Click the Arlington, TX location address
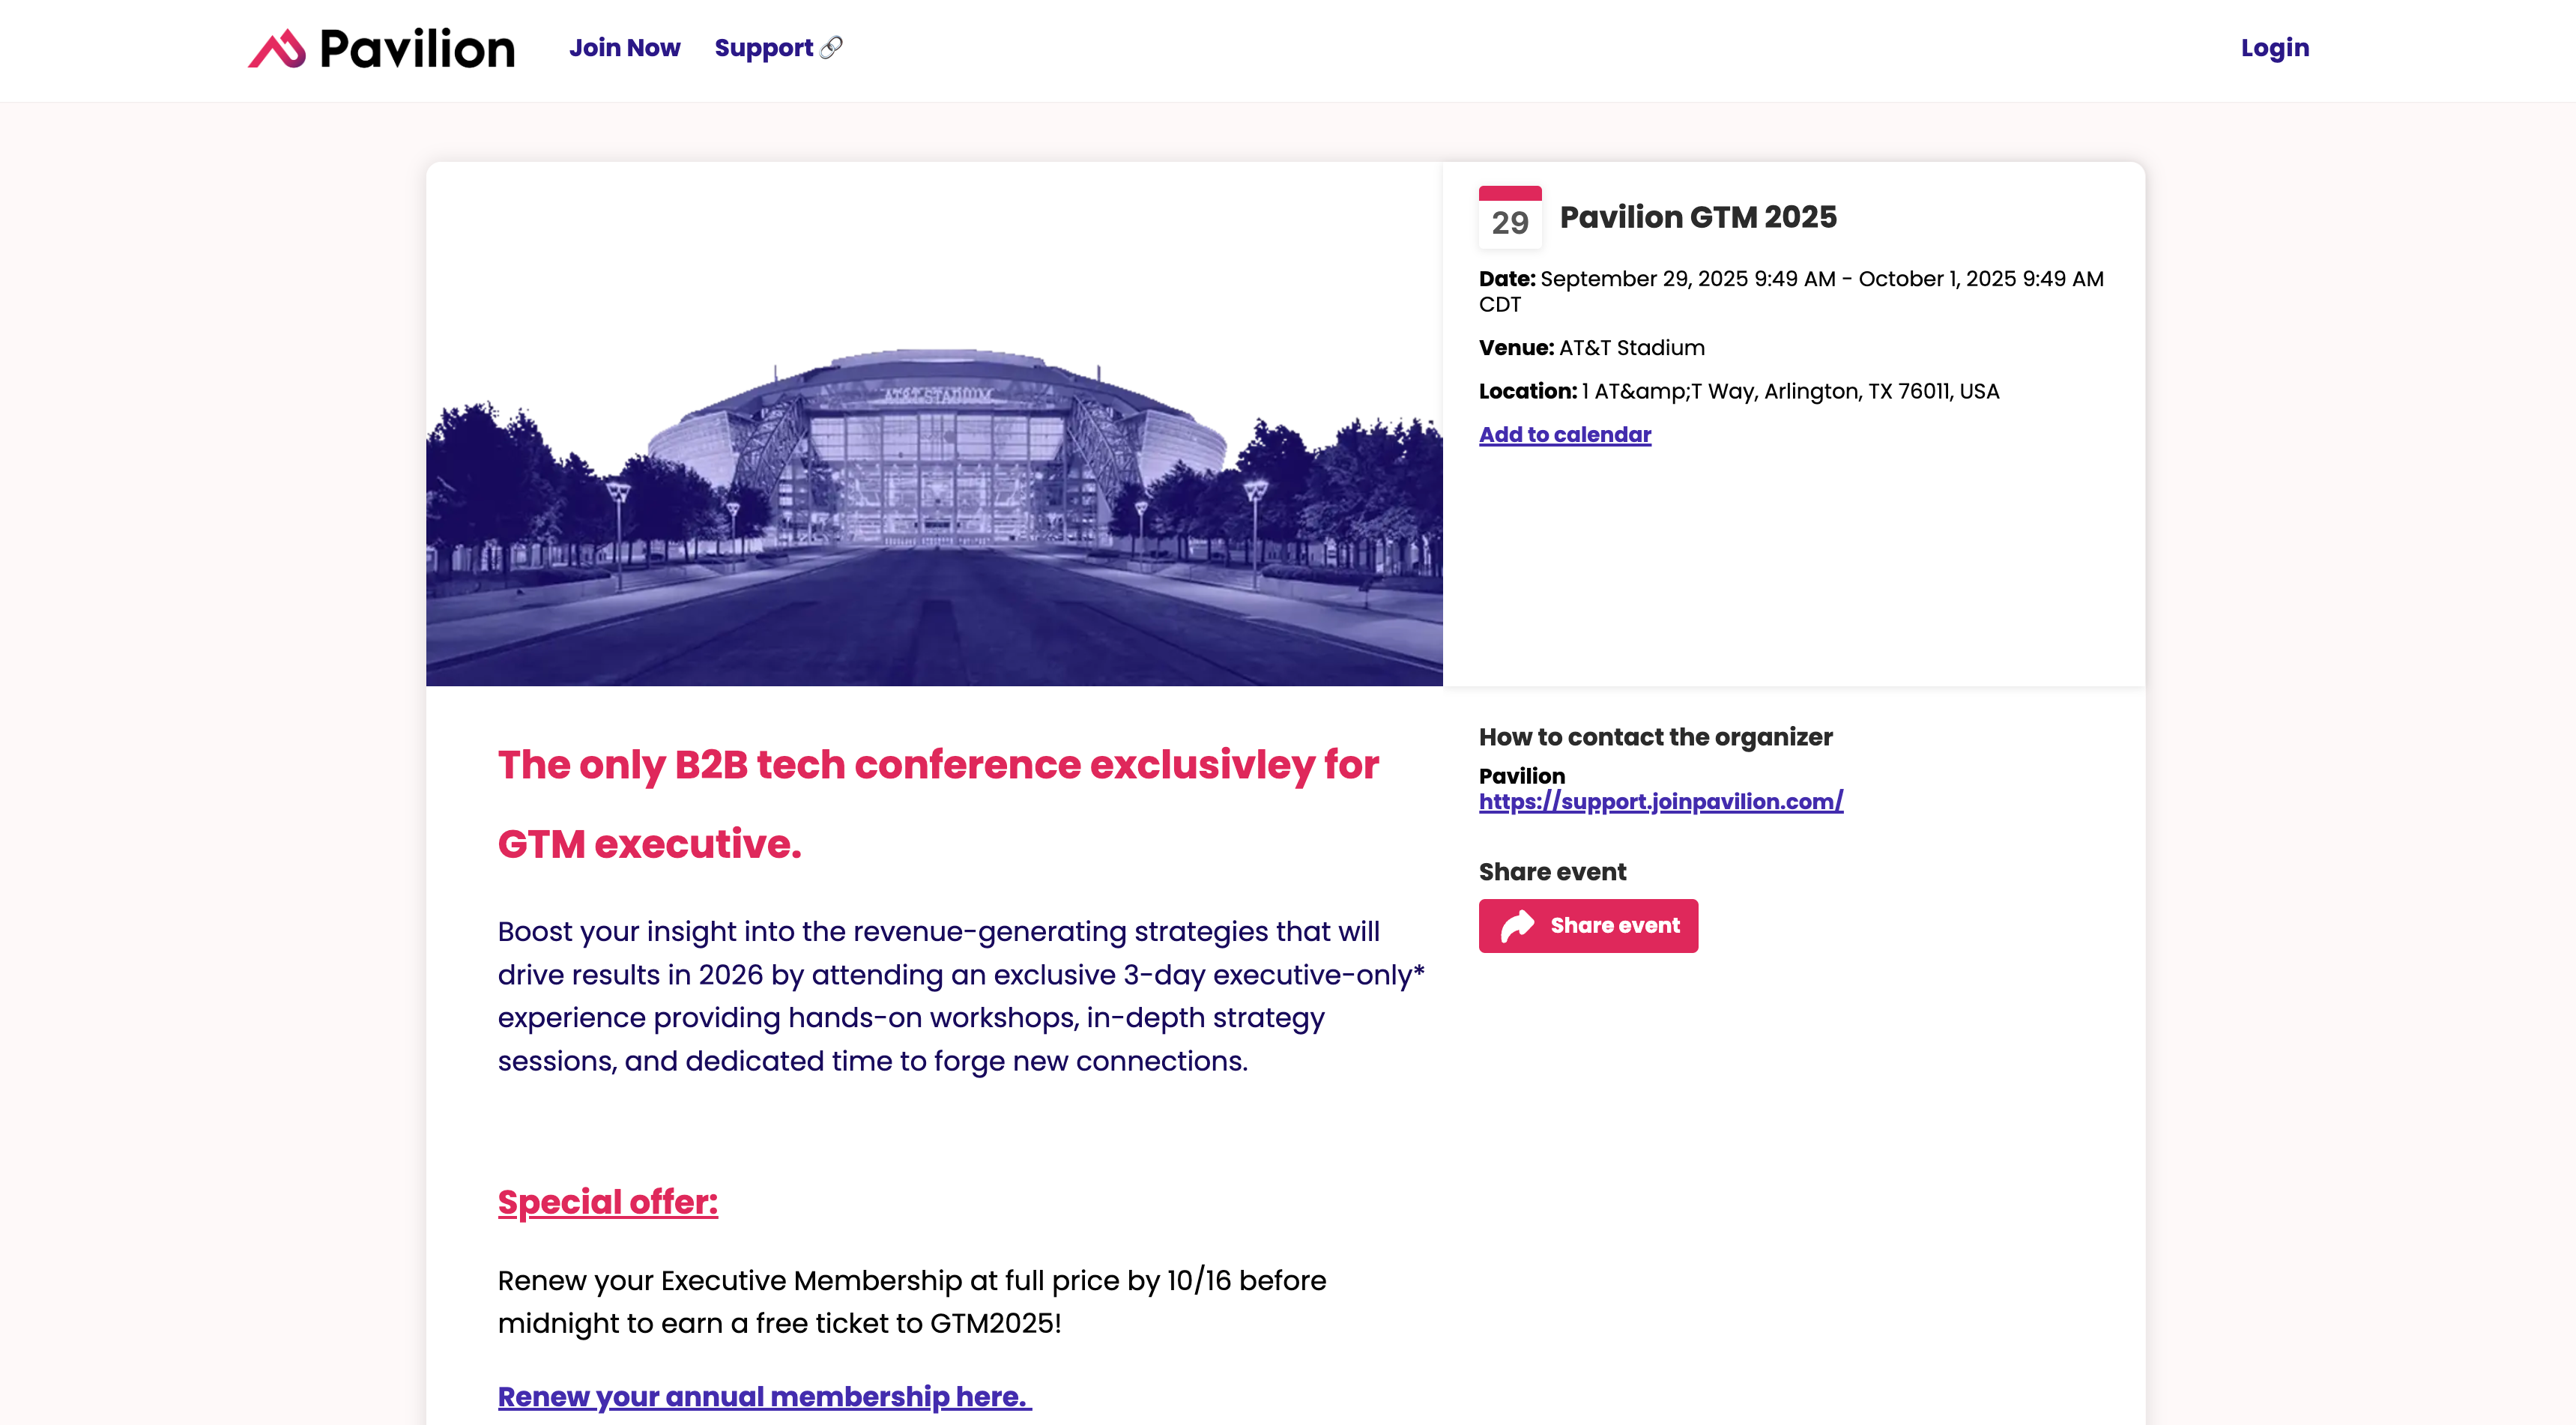The height and width of the screenshot is (1425, 2576). pos(1739,391)
